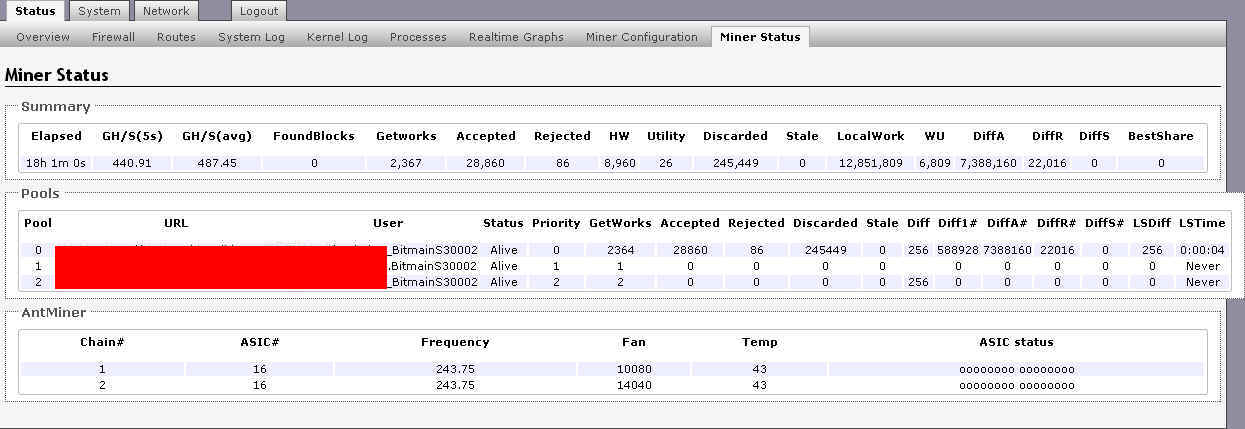Go to the Routes sub-tab

(176, 37)
